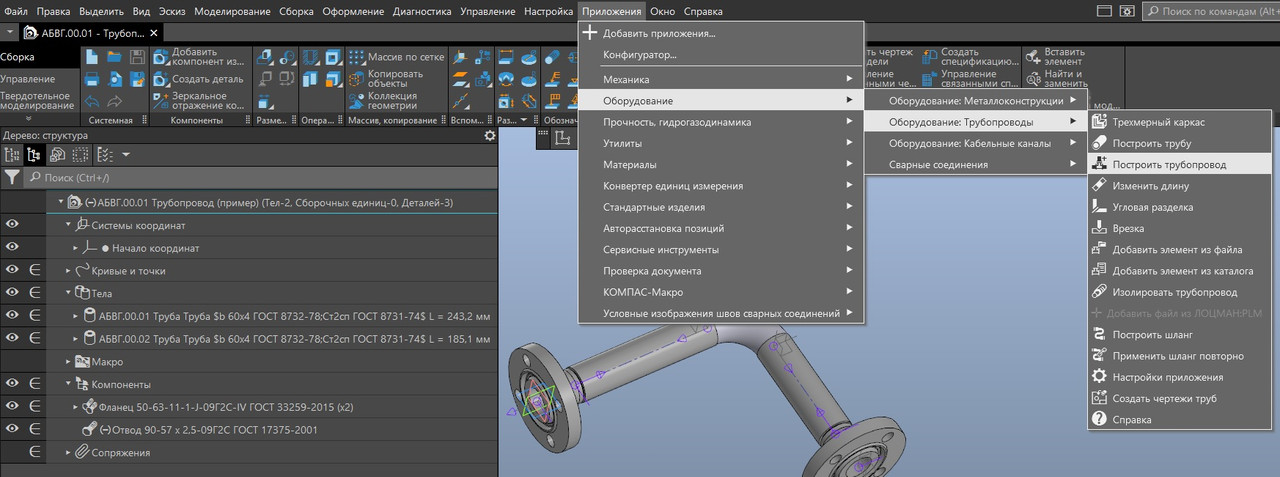Choose Построить трубу from the submenu

(1178, 143)
